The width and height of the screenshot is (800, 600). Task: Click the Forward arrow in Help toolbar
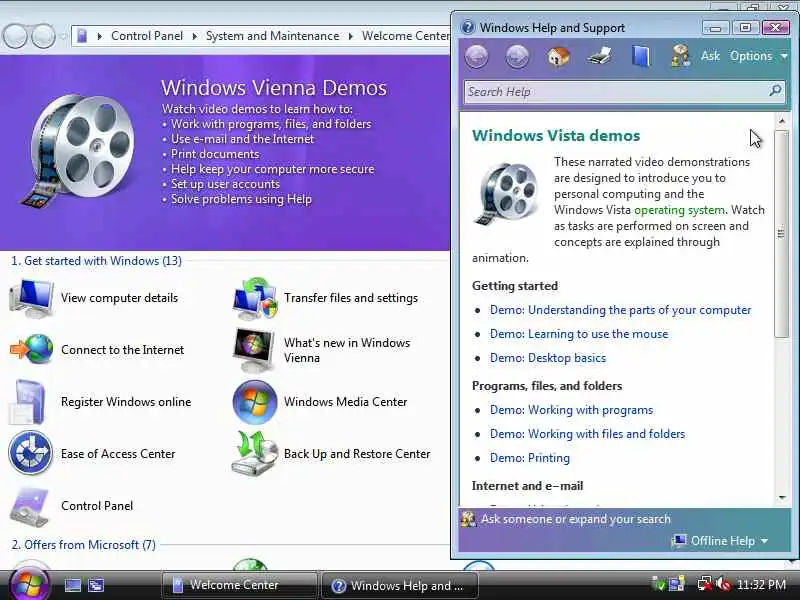517,56
